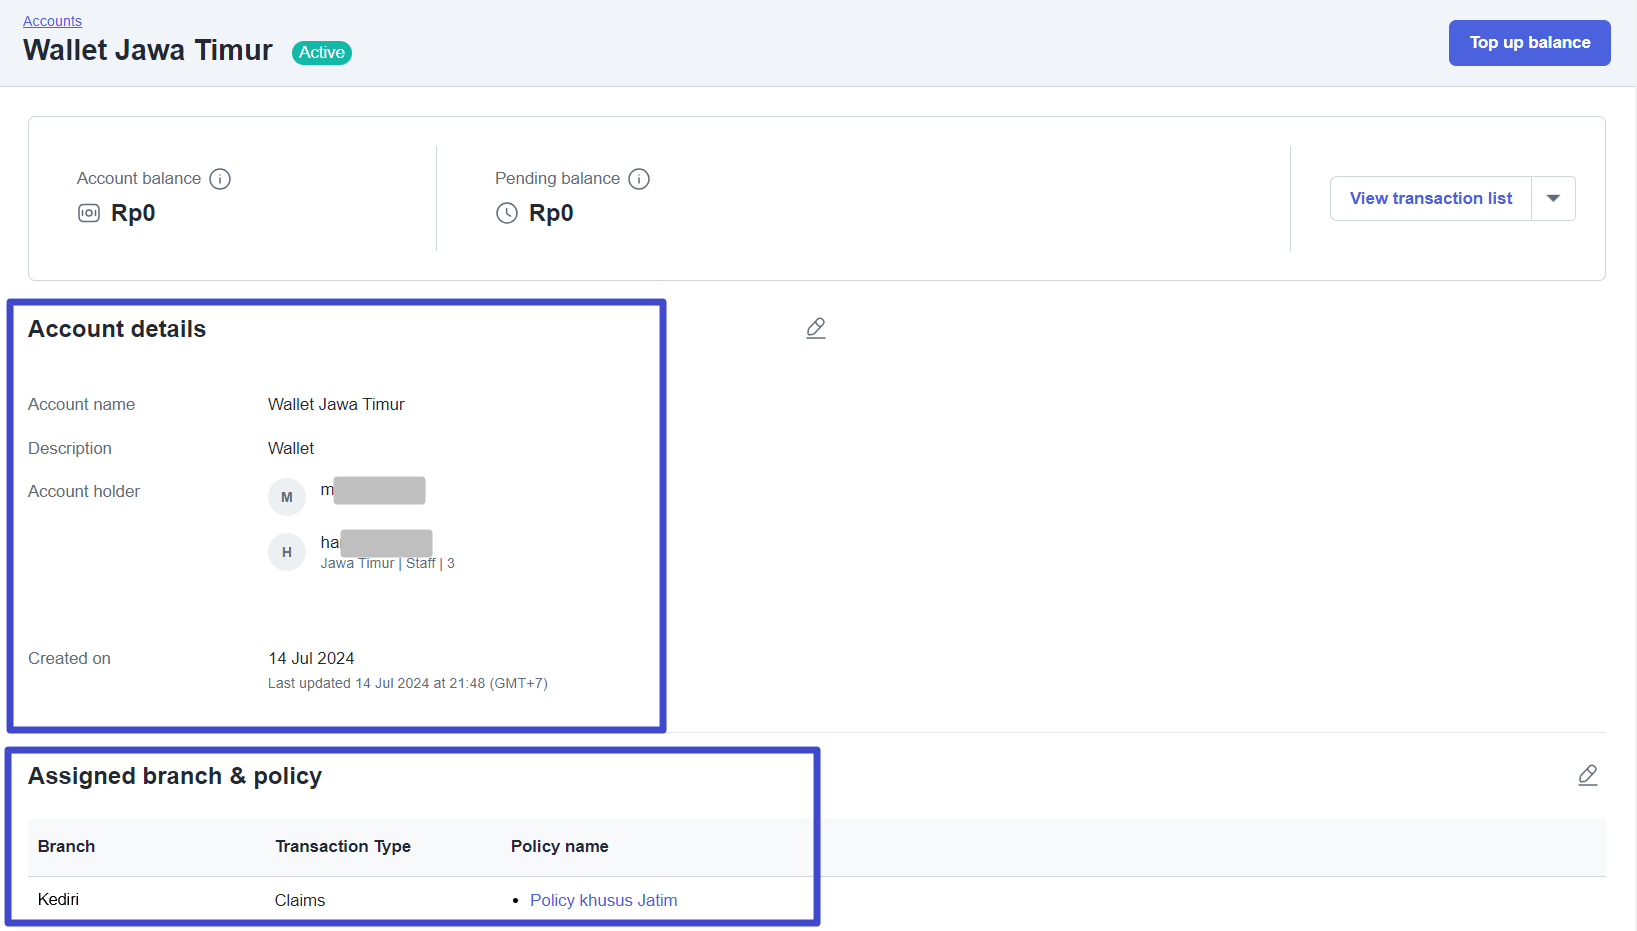Screen dimensions: 1637x931
Task: Click the M account holder avatar
Action: click(x=287, y=497)
